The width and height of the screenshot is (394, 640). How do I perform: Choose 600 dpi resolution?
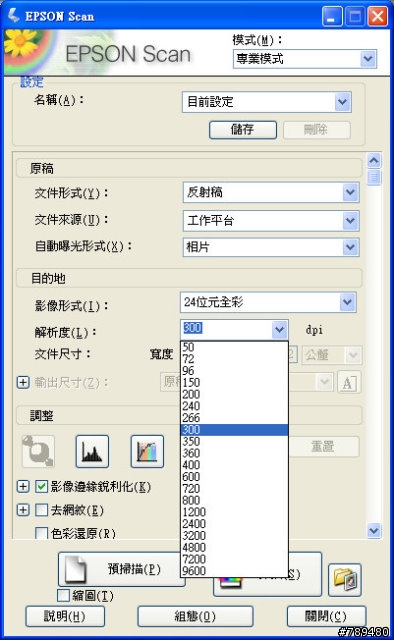[x=234, y=477]
